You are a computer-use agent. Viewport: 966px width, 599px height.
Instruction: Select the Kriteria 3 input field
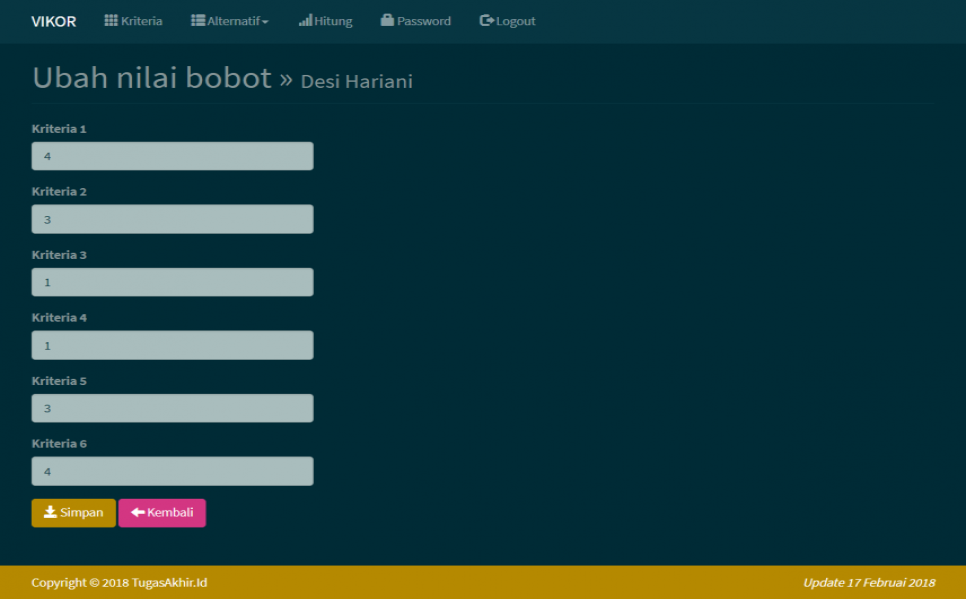click(x=172, y=281)
